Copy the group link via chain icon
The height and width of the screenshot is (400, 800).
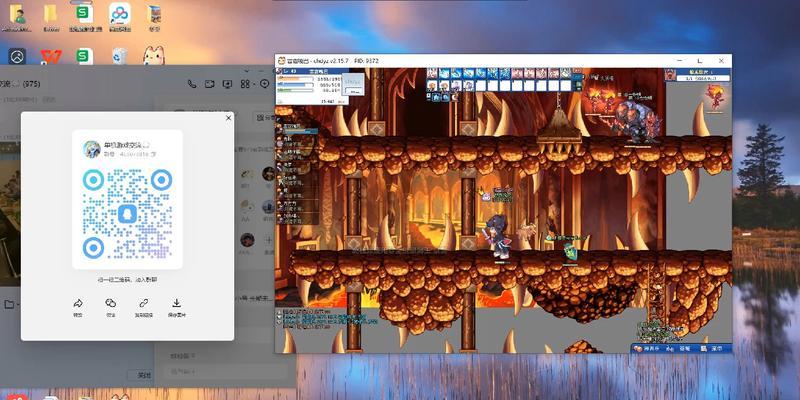pyautogui.click(x=143, y=303)
